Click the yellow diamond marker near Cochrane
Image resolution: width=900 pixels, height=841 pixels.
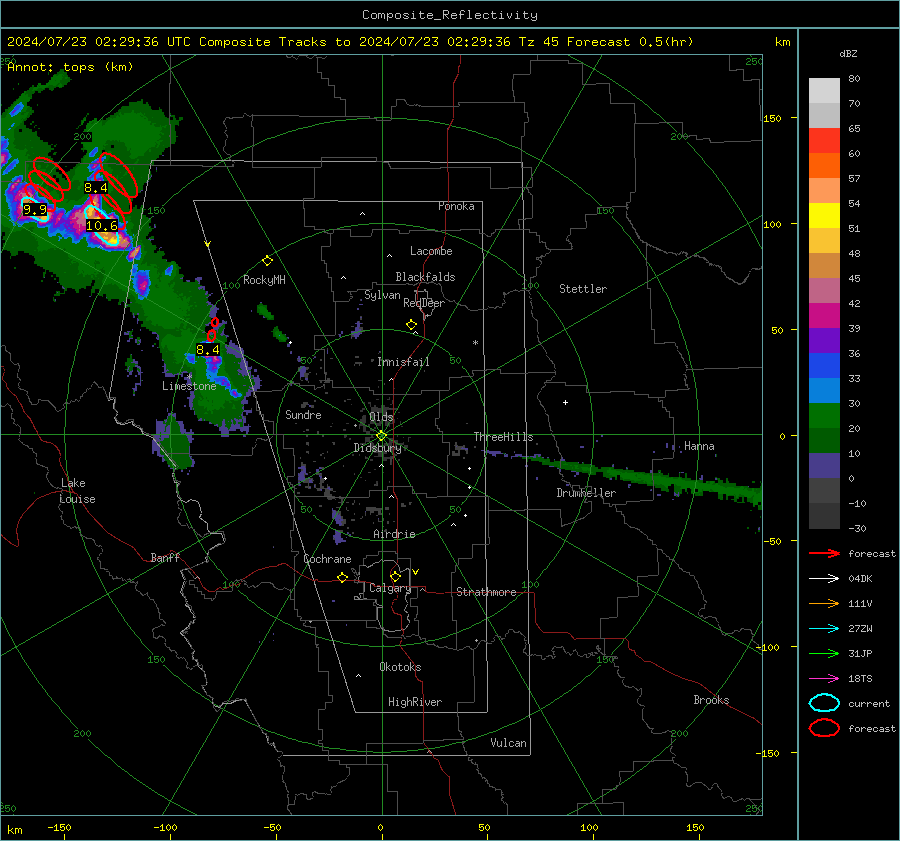(x=343, y=578)
